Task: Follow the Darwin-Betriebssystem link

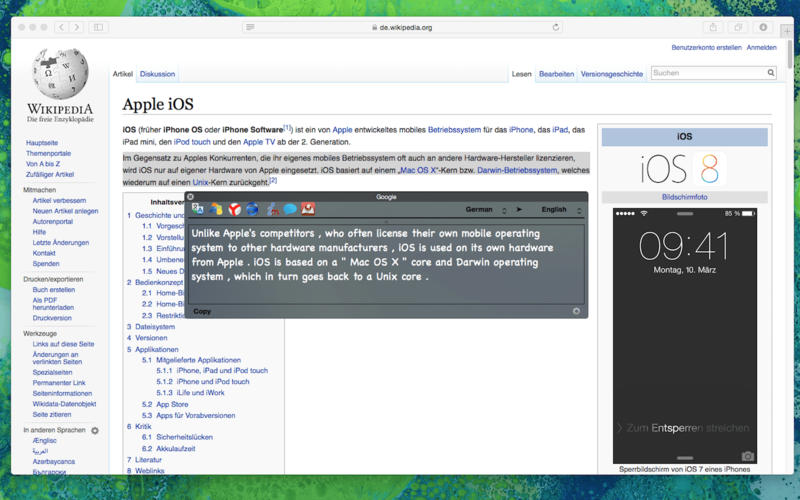Action: pos(517,170)
